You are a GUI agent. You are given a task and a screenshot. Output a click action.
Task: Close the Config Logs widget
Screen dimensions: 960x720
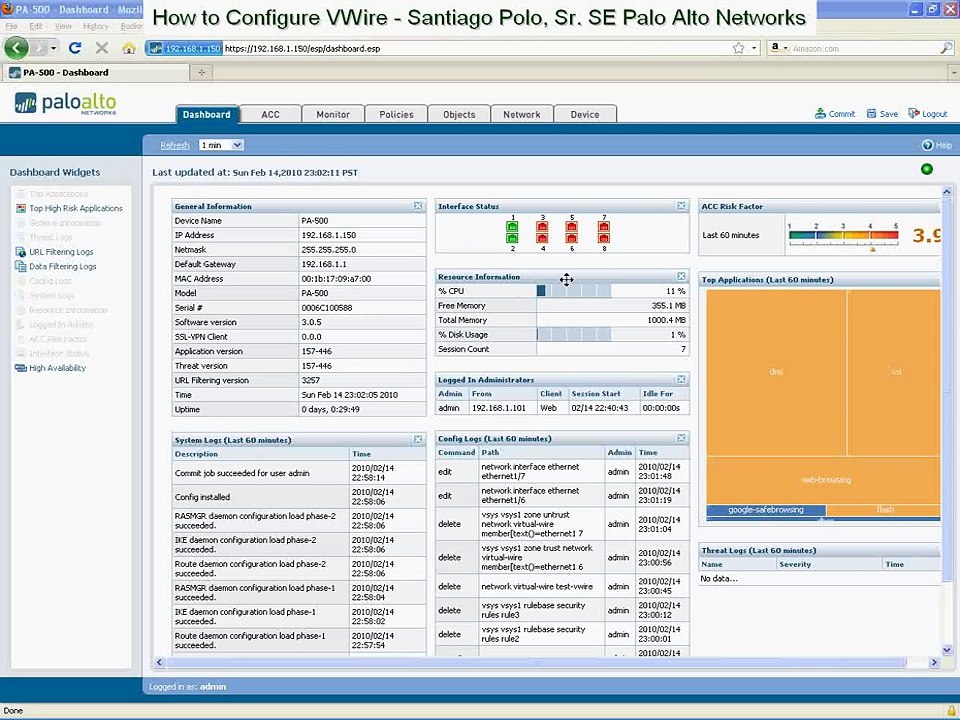click(681, 438)
